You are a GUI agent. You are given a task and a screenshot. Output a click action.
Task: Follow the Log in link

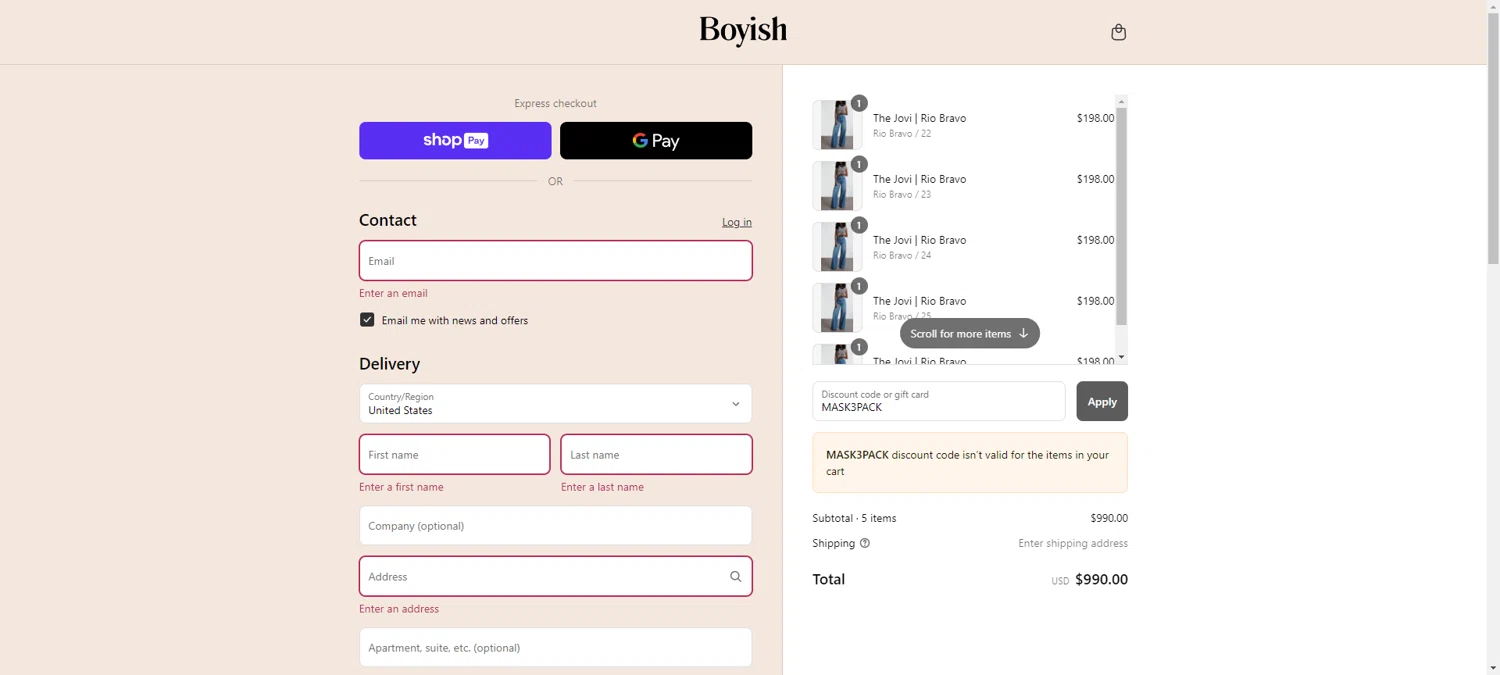point(737,222)
